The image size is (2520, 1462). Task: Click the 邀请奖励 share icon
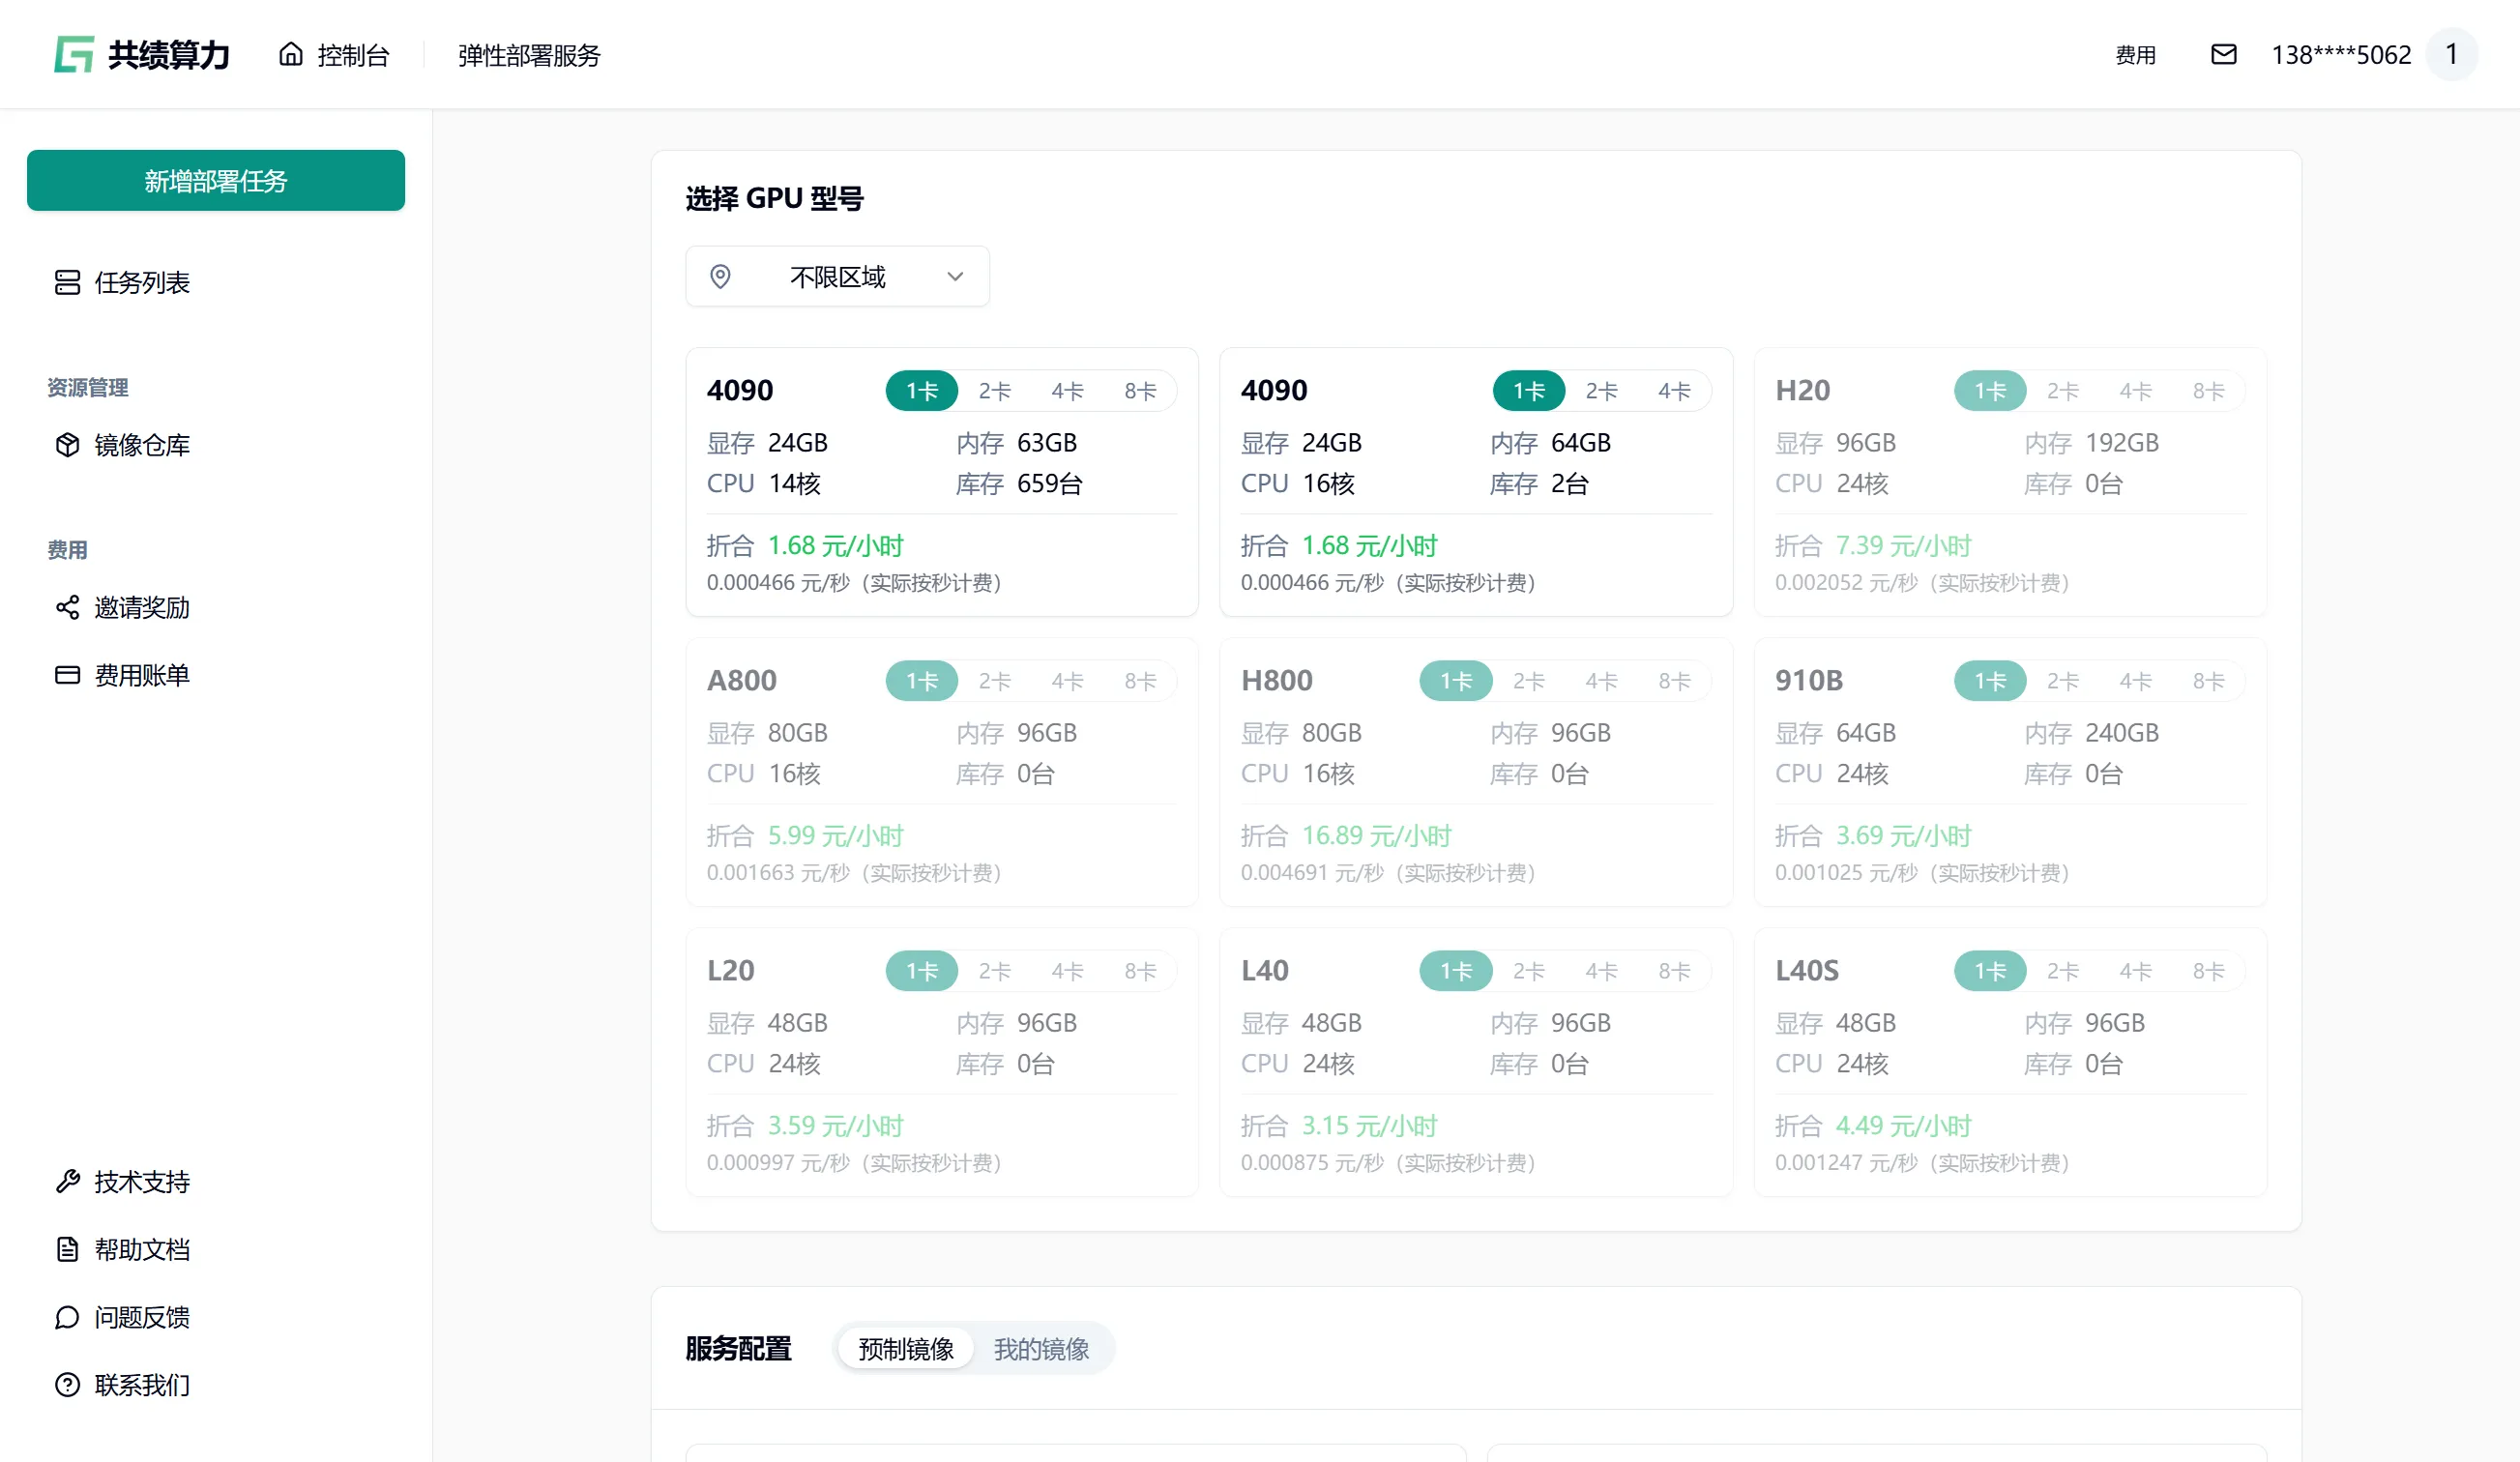67,607
